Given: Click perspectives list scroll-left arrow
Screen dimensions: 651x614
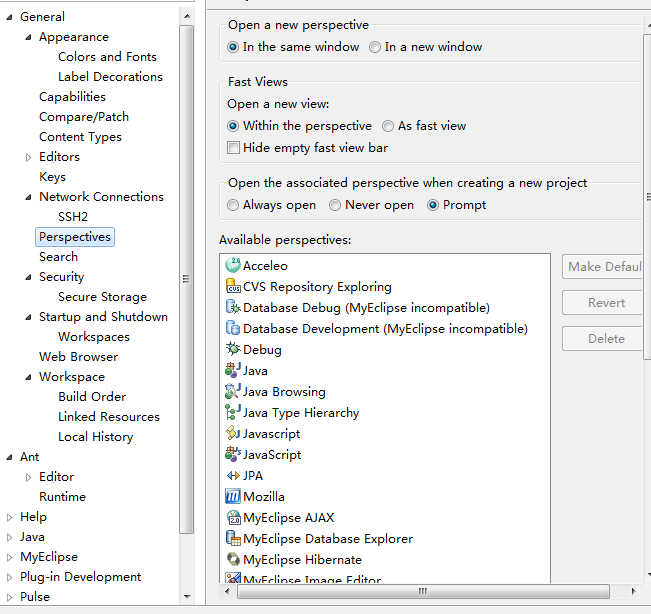Looking at the screenshot, I should point(227,591).
